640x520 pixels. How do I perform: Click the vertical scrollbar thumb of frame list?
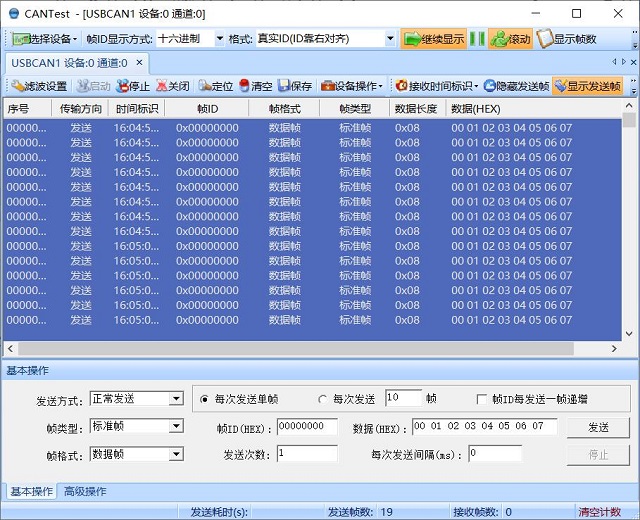click(x=629, y=120)
